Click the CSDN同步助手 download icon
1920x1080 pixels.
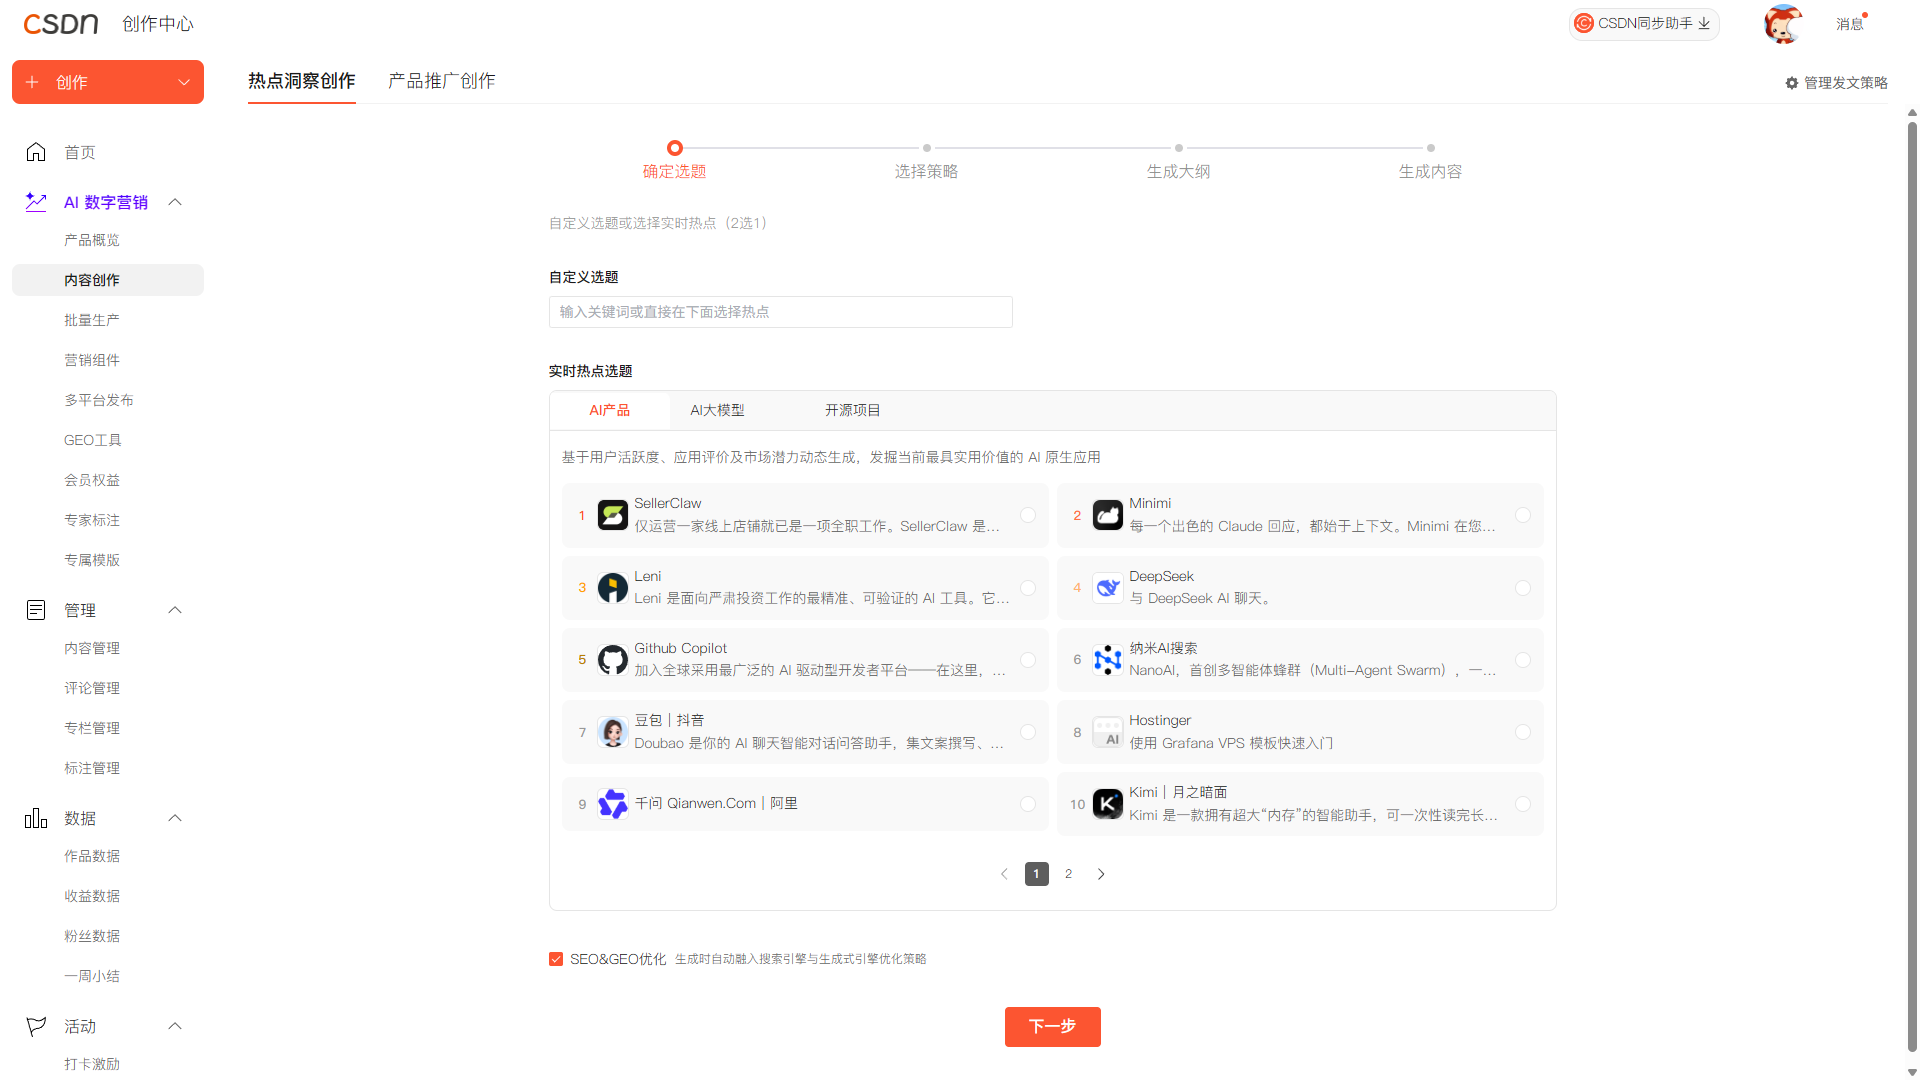(x=1704, y=23)
